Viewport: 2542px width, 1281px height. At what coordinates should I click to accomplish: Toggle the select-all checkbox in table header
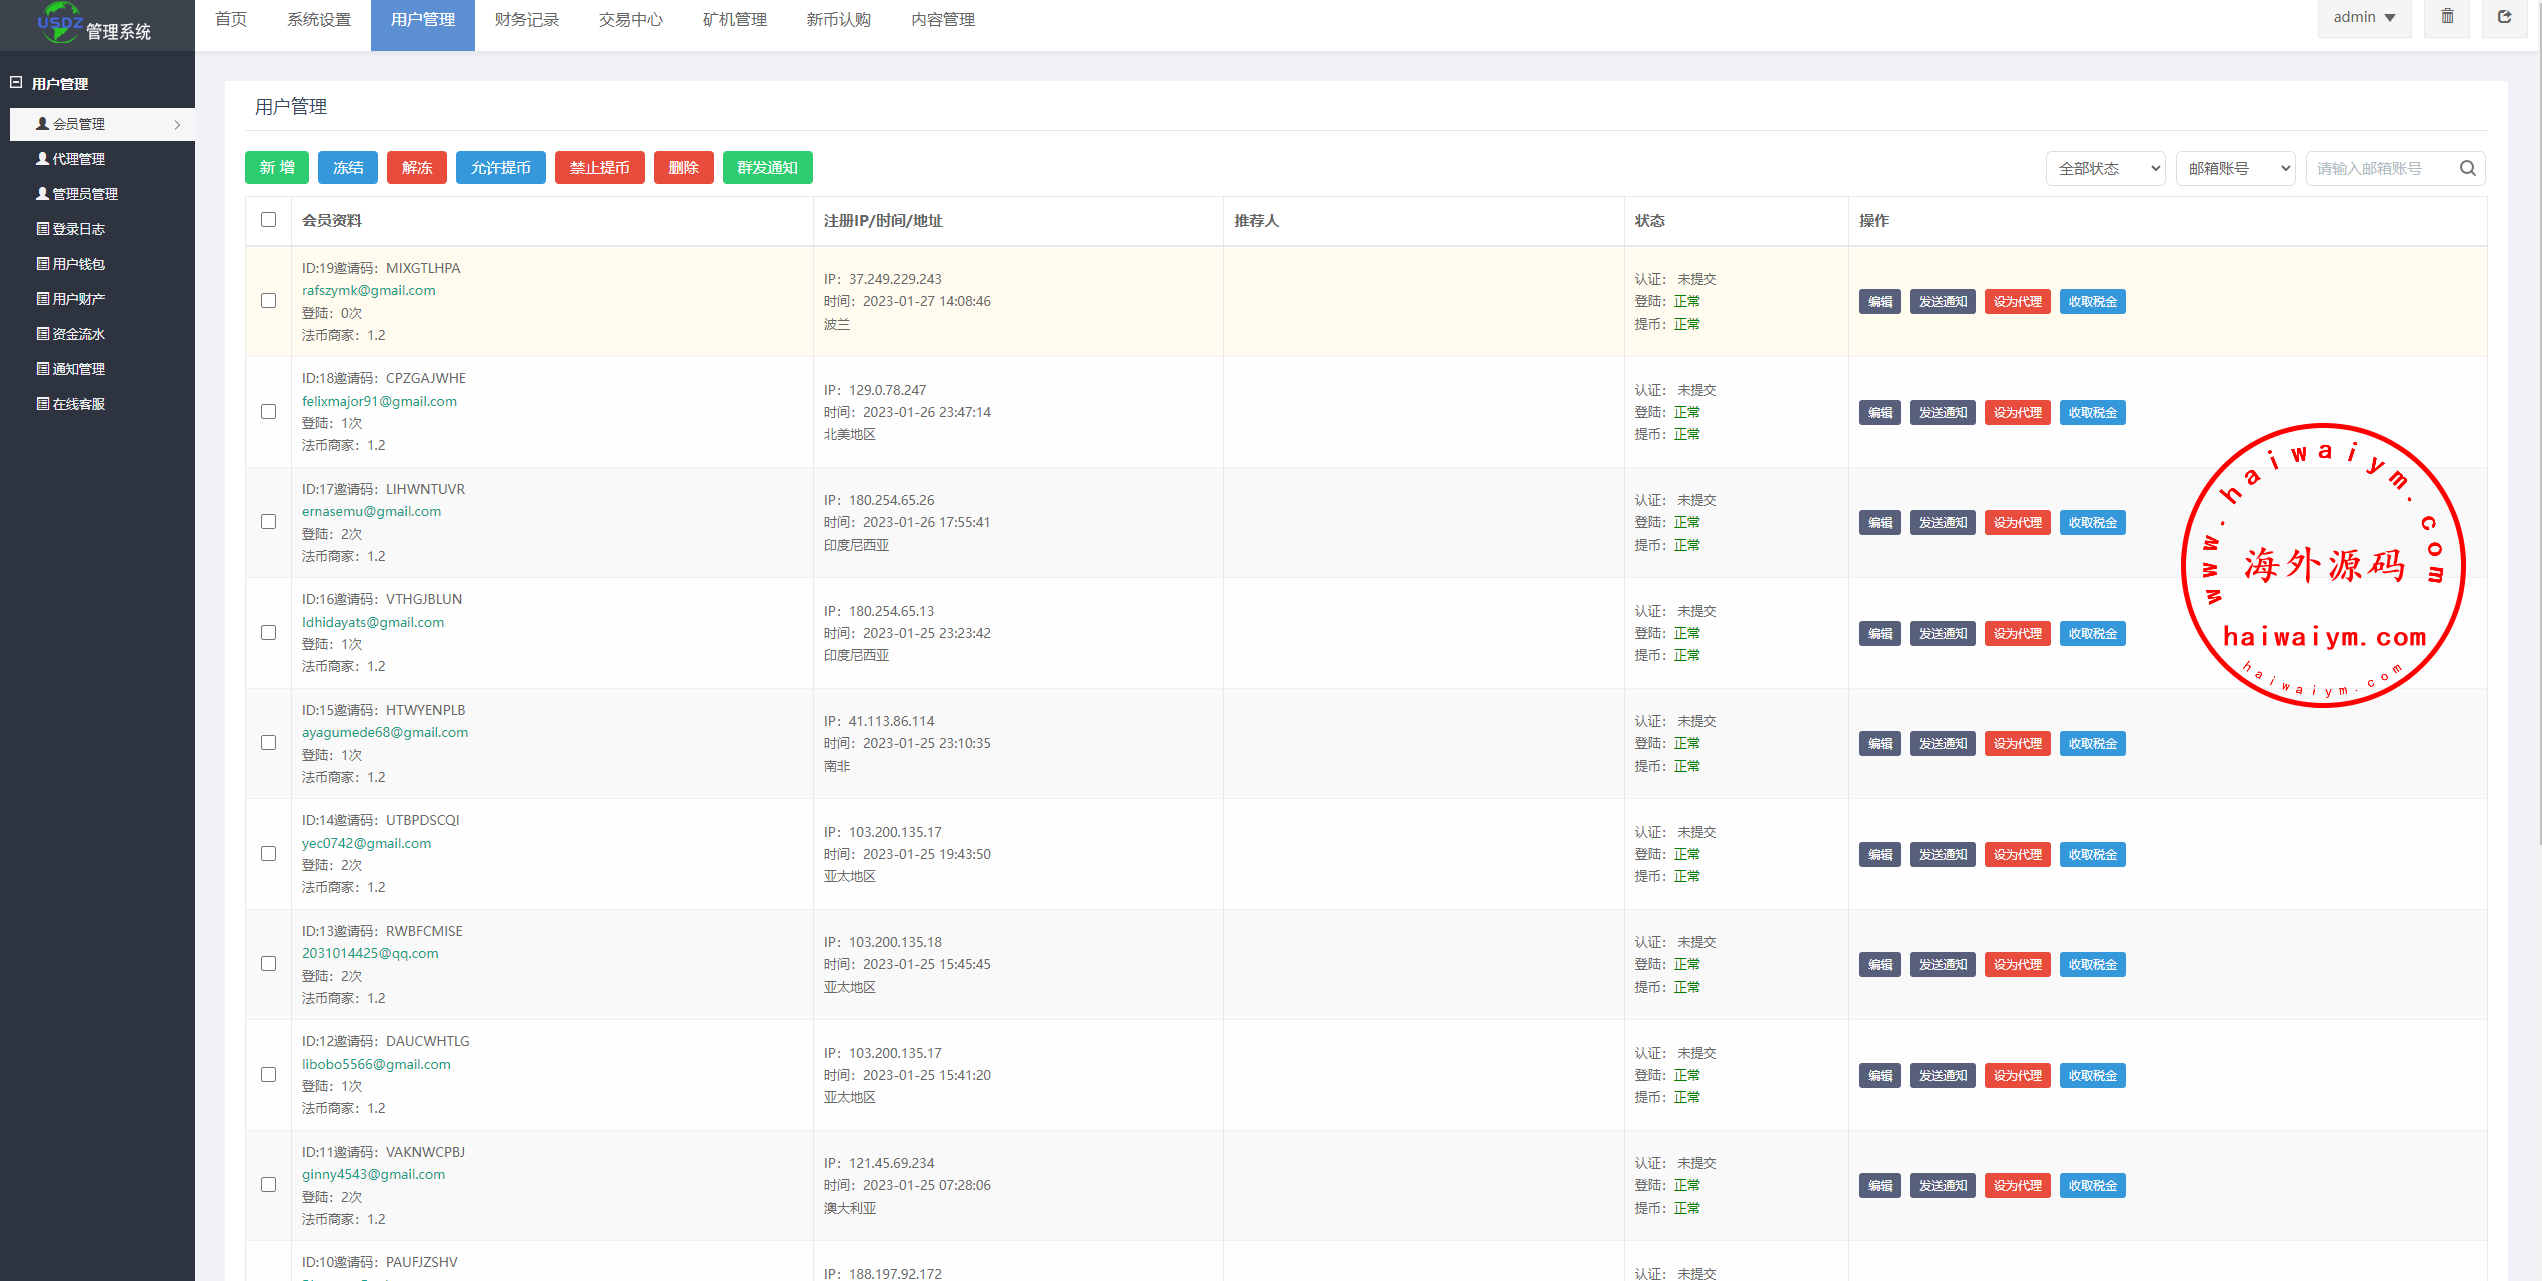pos(268,220)
